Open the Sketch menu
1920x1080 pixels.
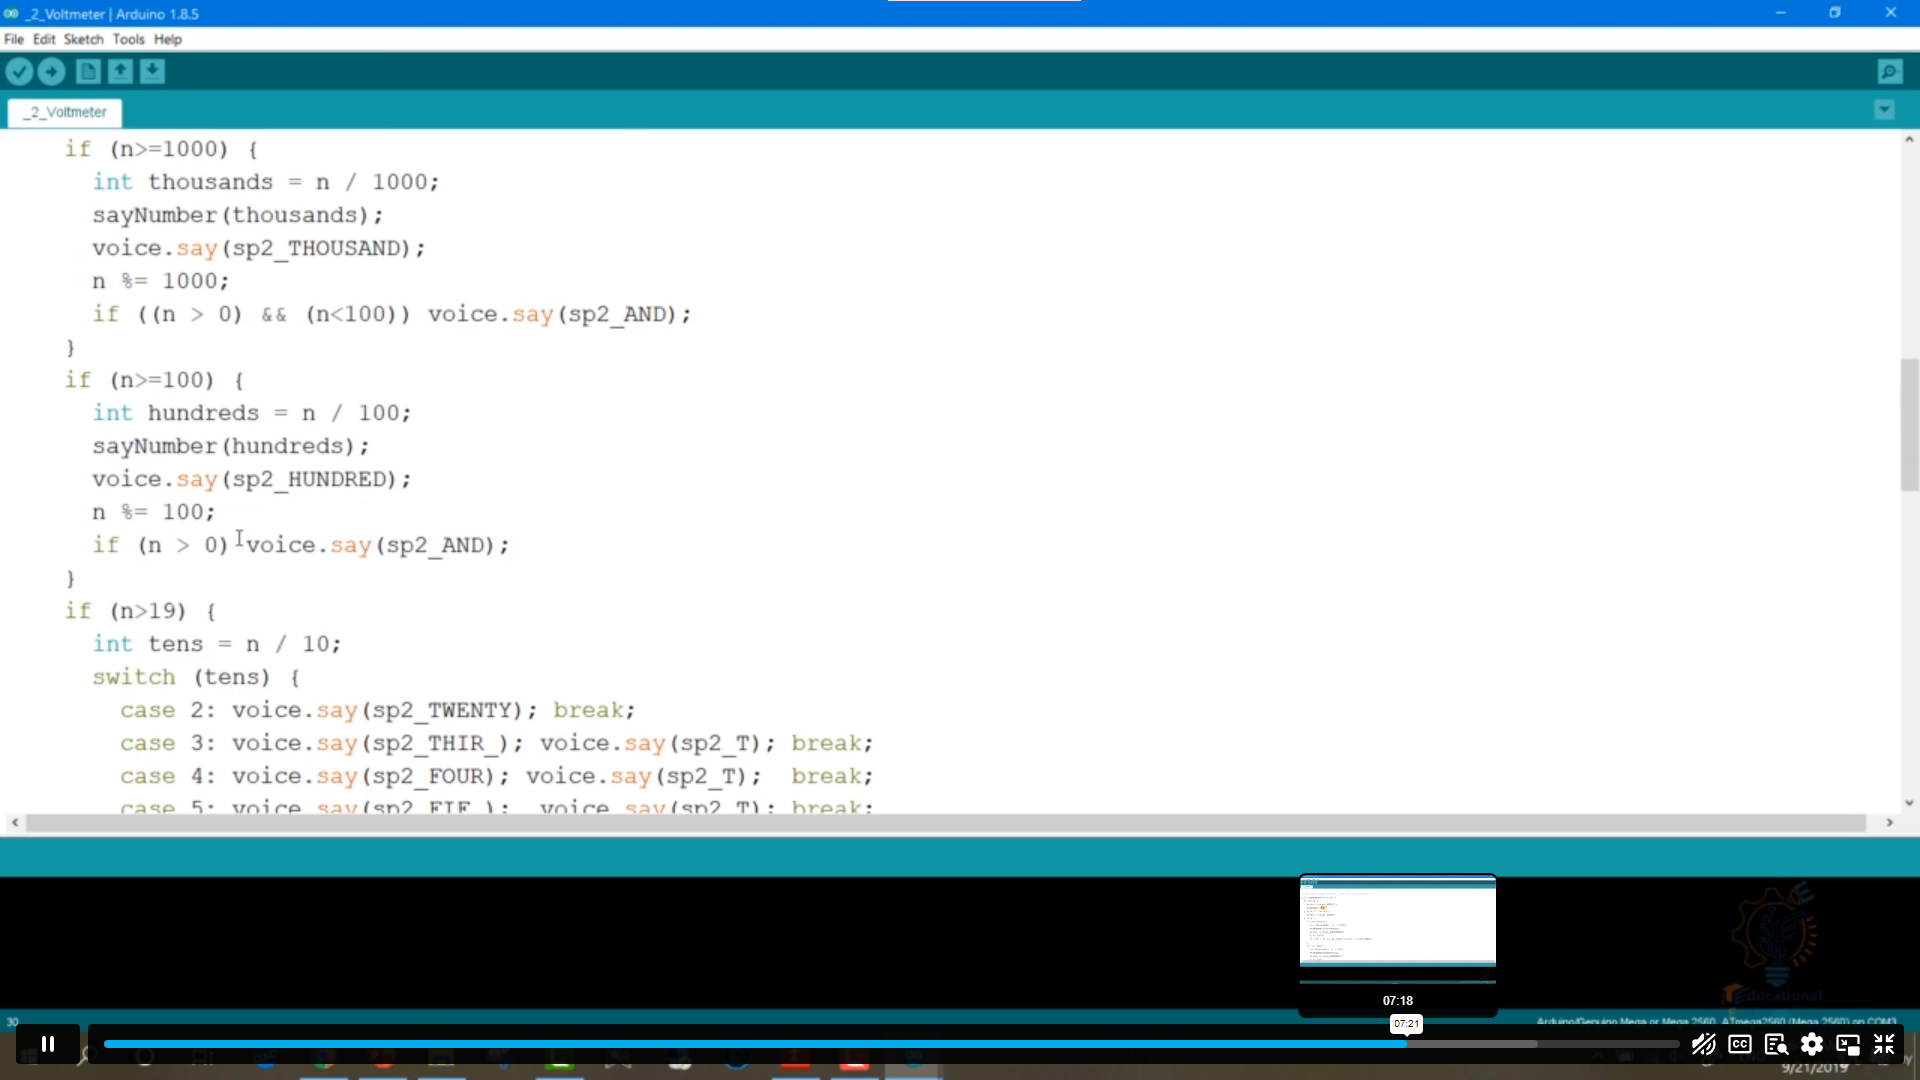(82, 38)
